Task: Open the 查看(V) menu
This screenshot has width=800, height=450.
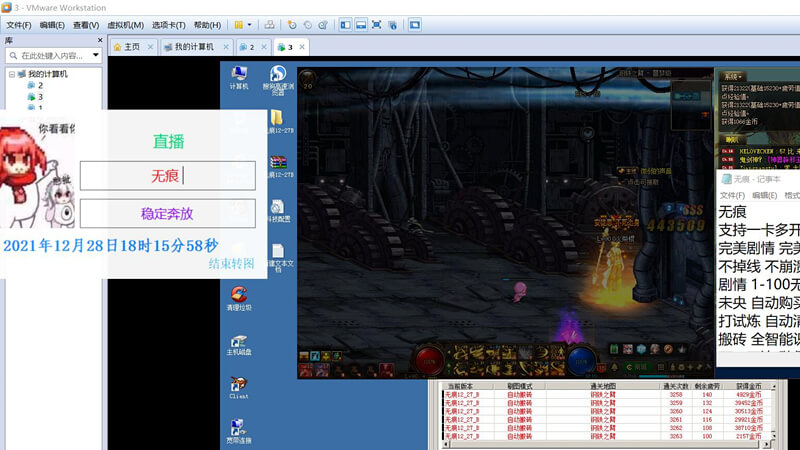Action: [x=86, y=25]
